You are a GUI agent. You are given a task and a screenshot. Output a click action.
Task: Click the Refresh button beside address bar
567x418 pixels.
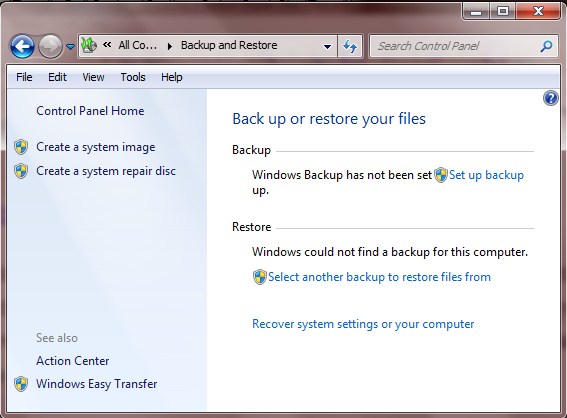pyautogui.click(x=350, y=46)
